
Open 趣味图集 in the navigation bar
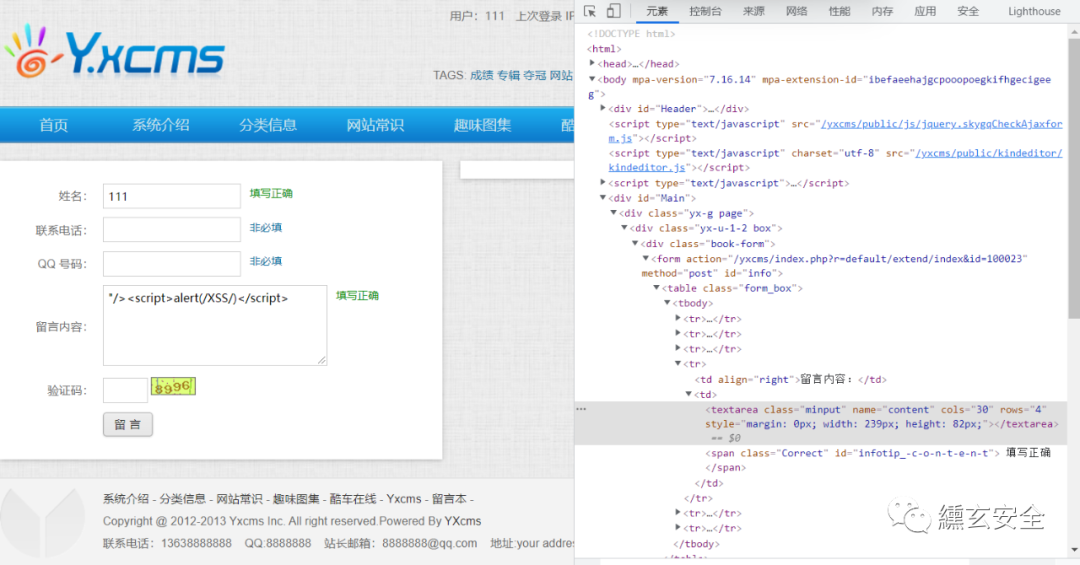coord(482,125)
